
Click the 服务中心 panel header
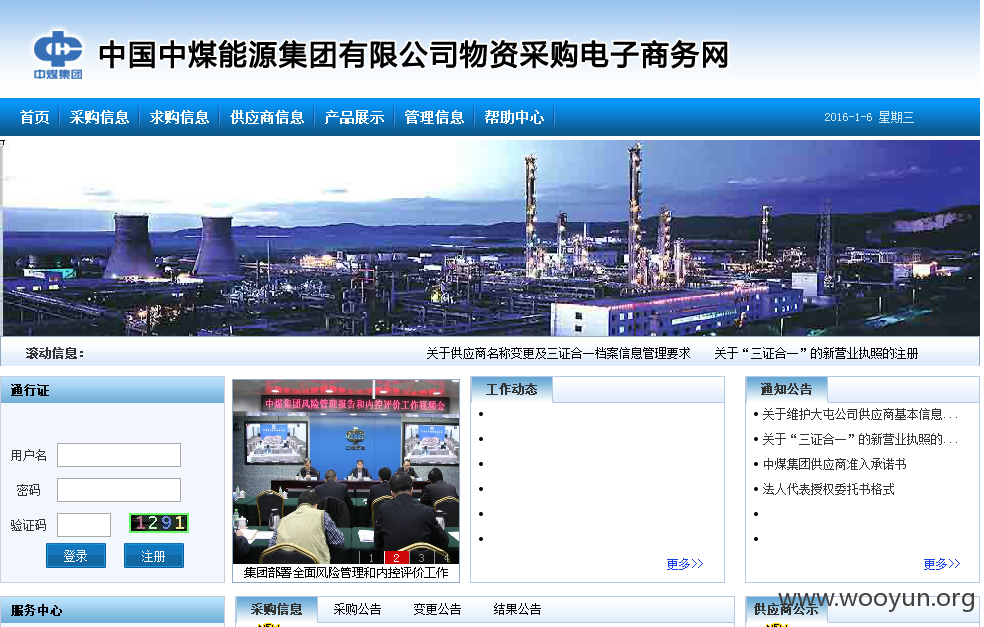click(112, 610)
